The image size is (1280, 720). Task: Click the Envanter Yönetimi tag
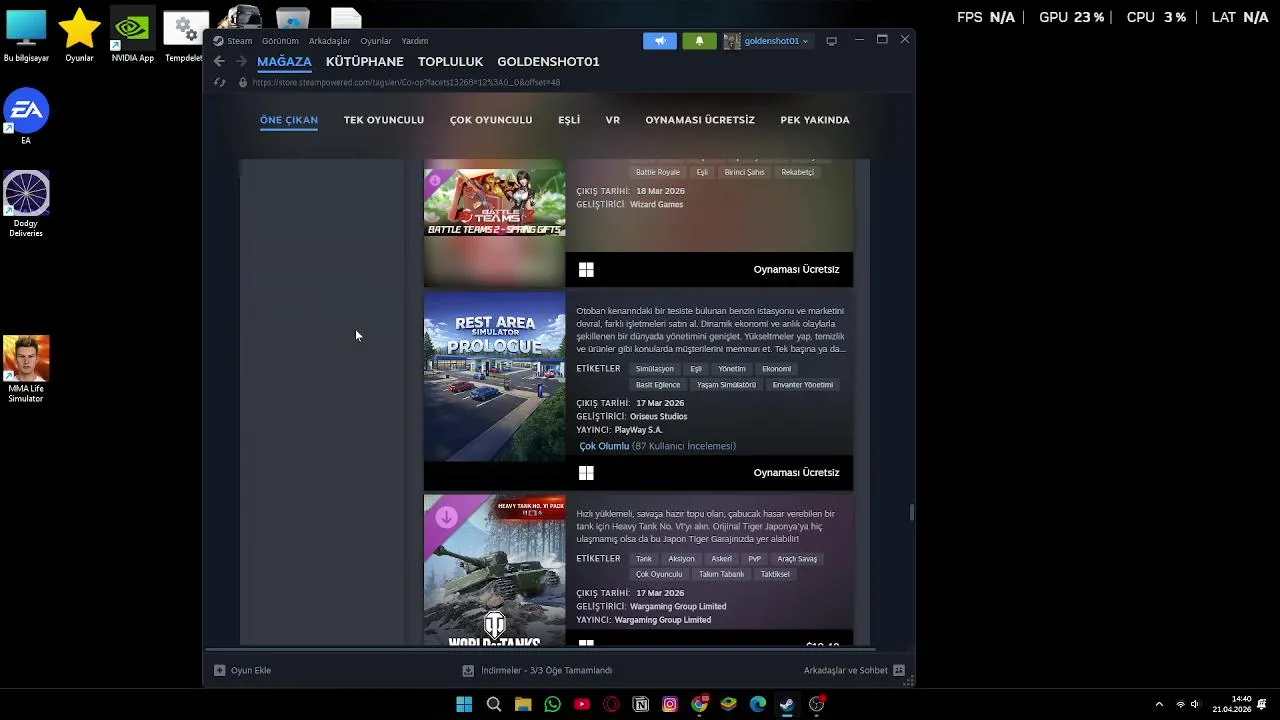[802, 385]
